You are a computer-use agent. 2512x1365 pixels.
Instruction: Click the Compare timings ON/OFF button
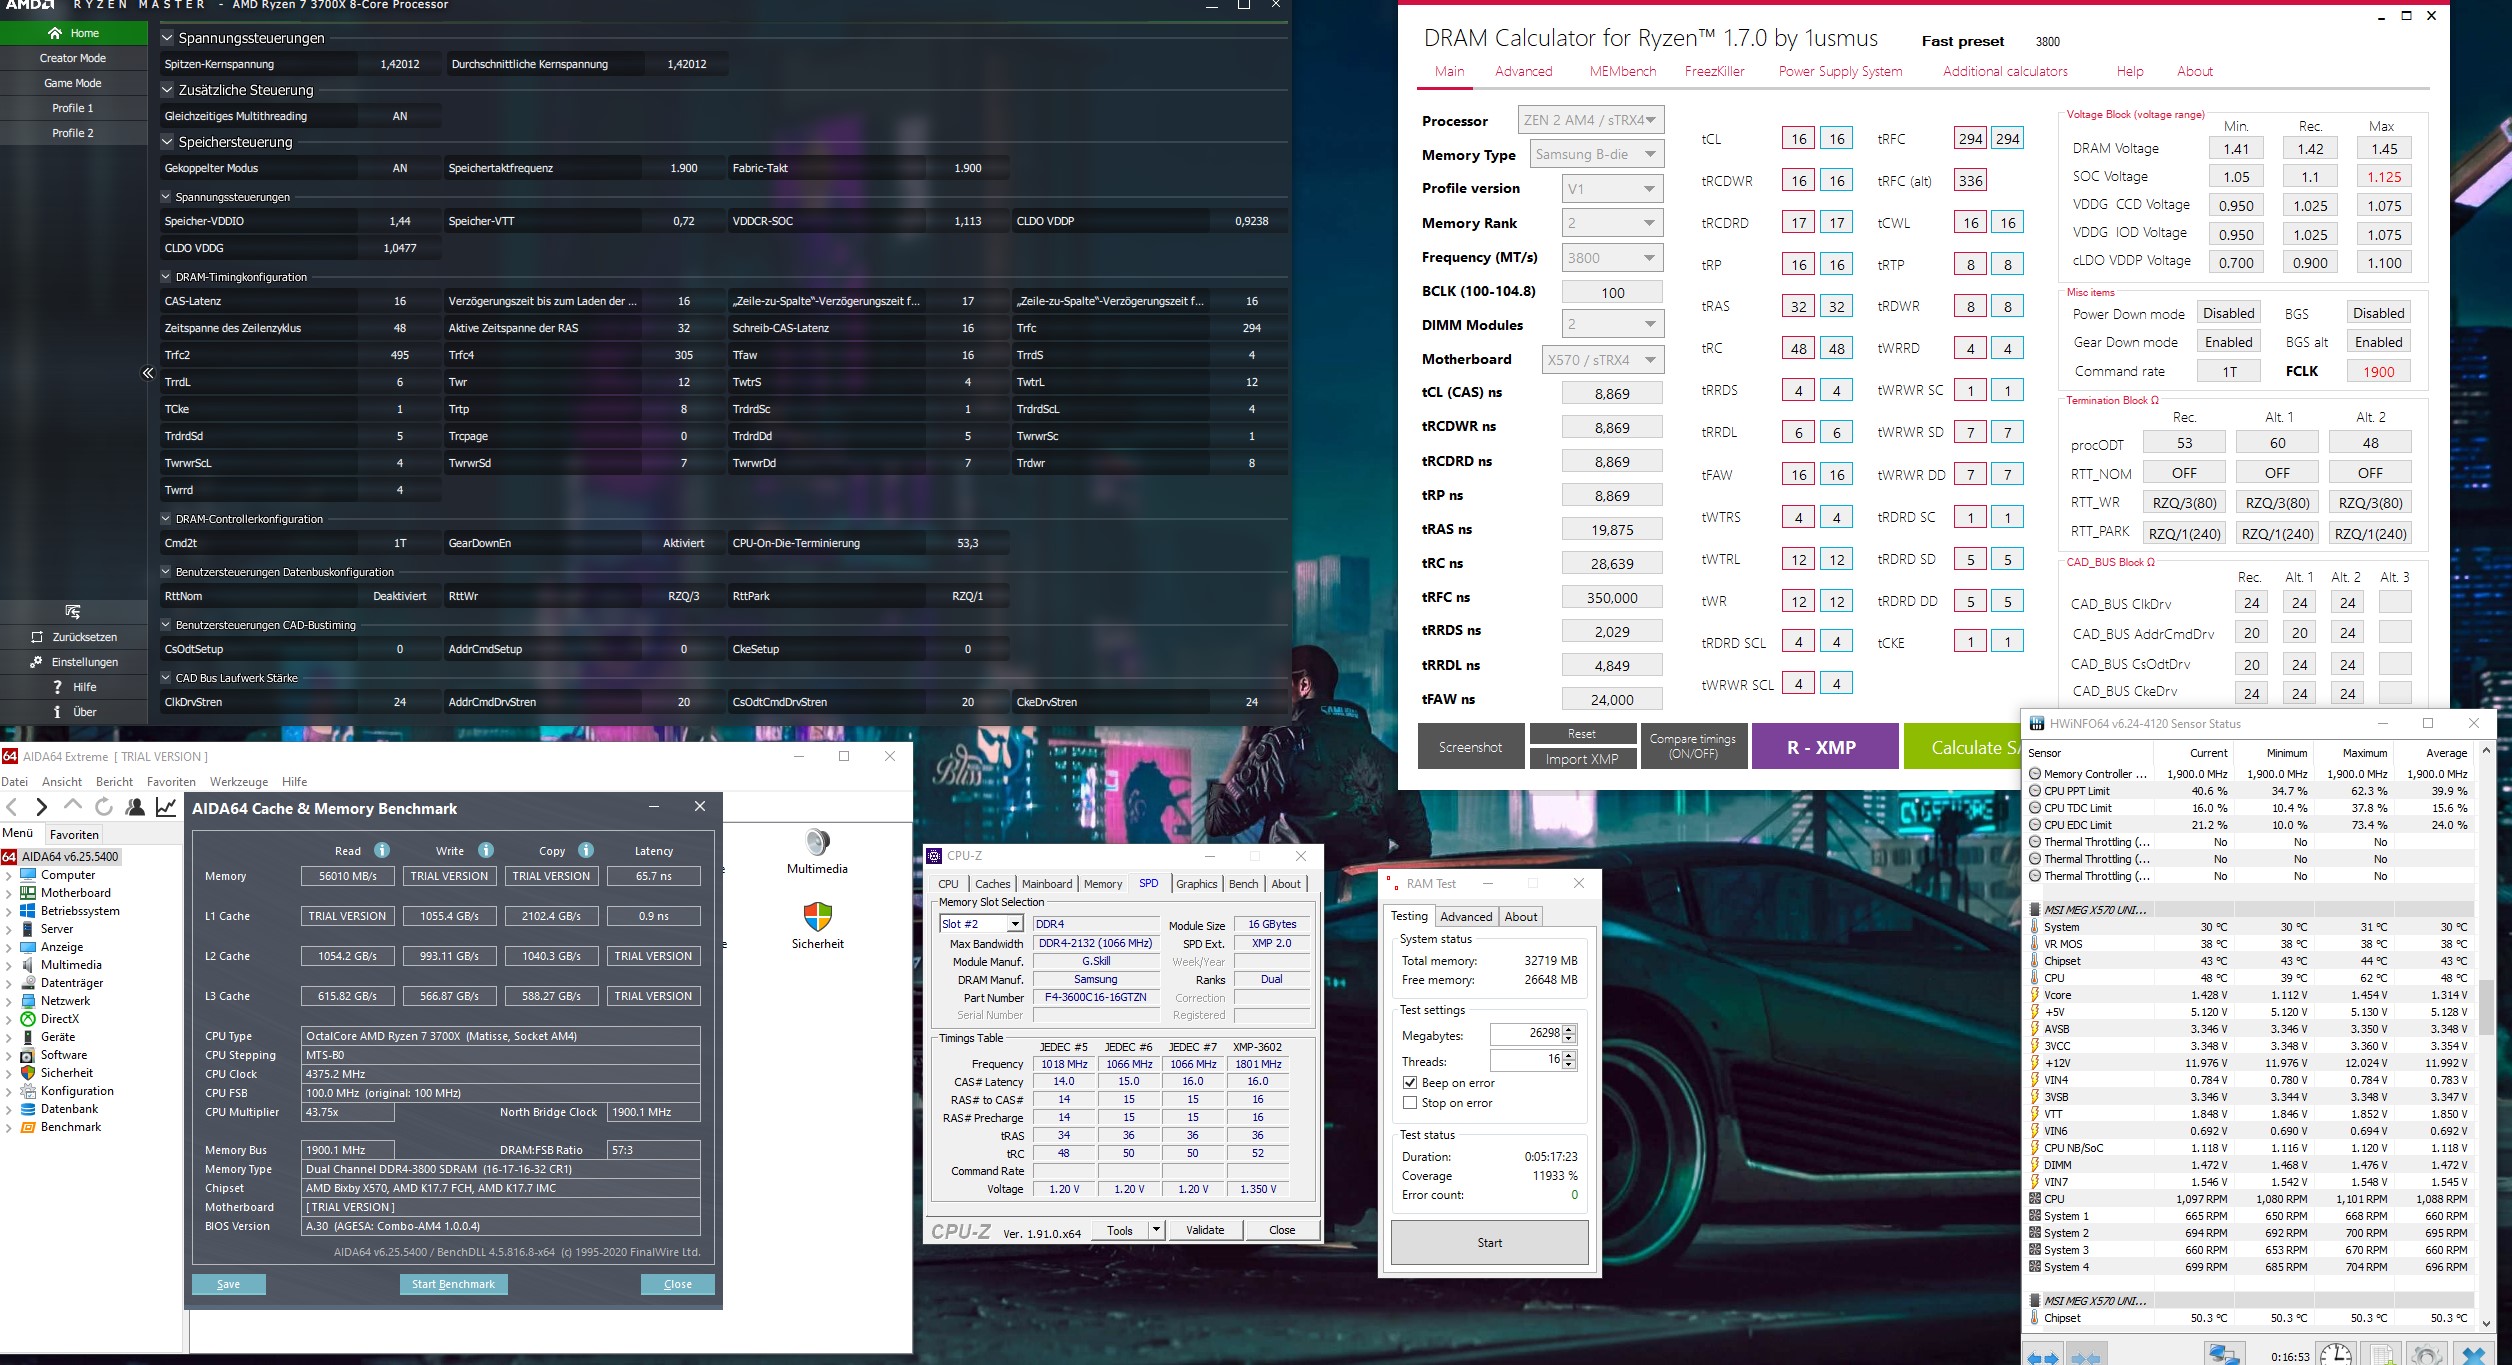tap(1692, 746)
